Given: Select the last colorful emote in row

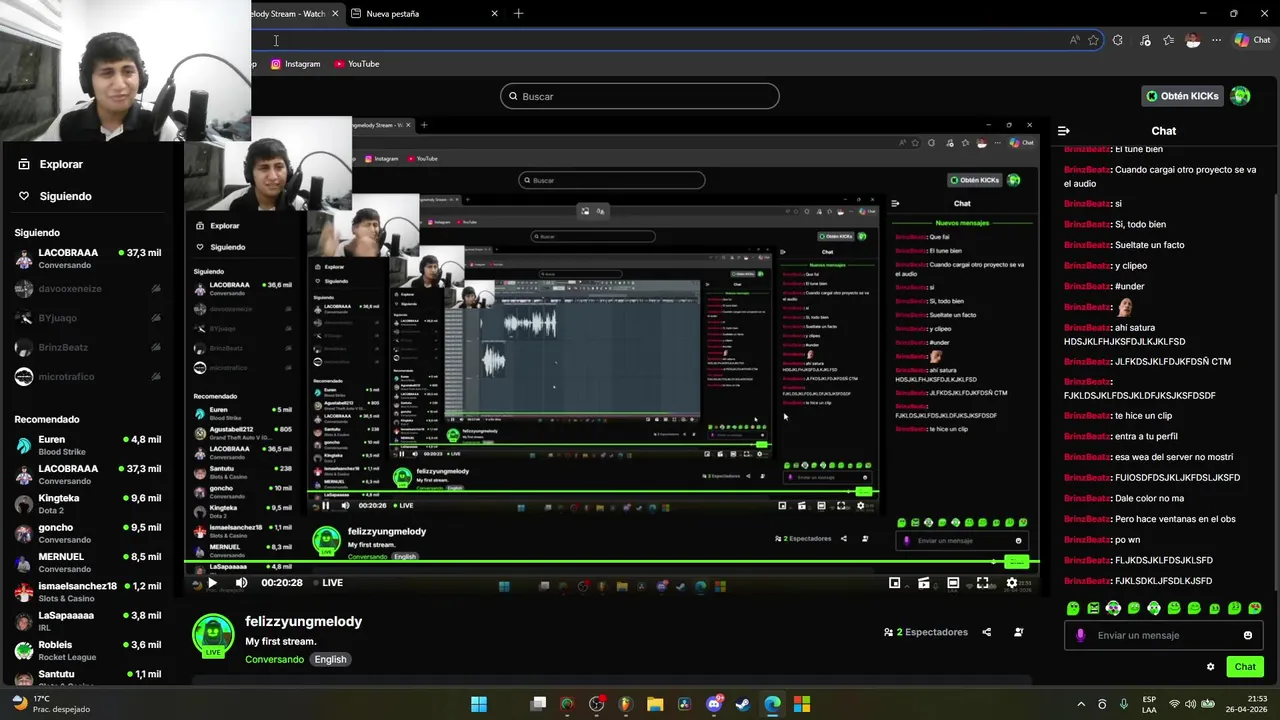Looking at the screenshot, I should [x=1255, y=608].
